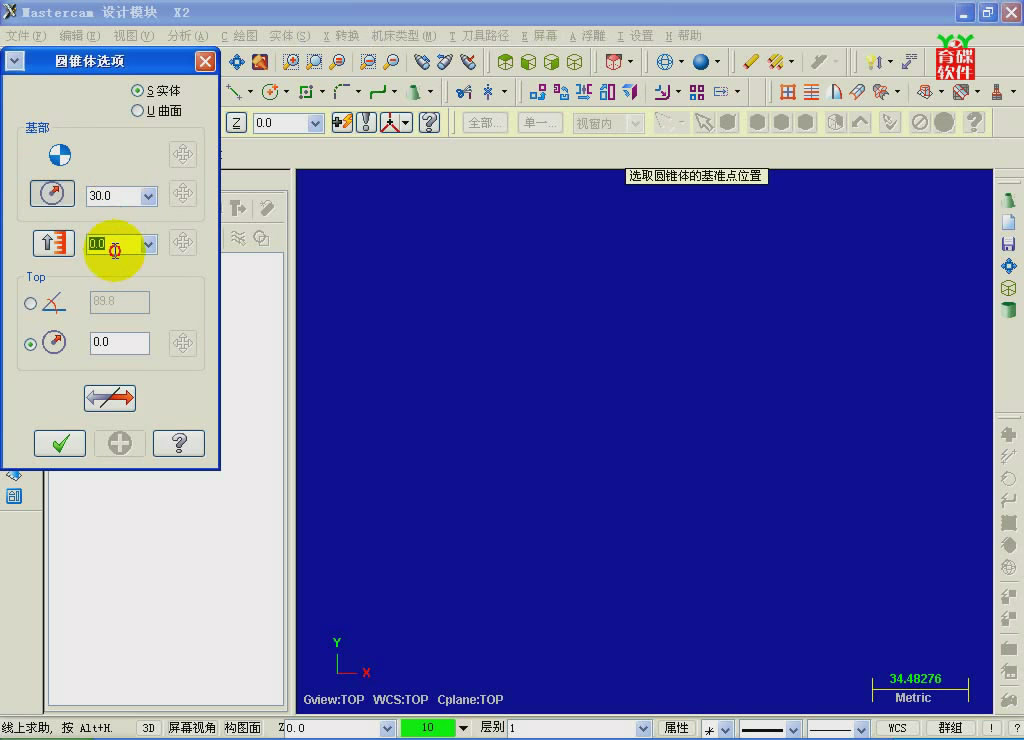
Task: Click the wireframe globe shading icon
Action: pyautogui.click(x=664, y=62)
